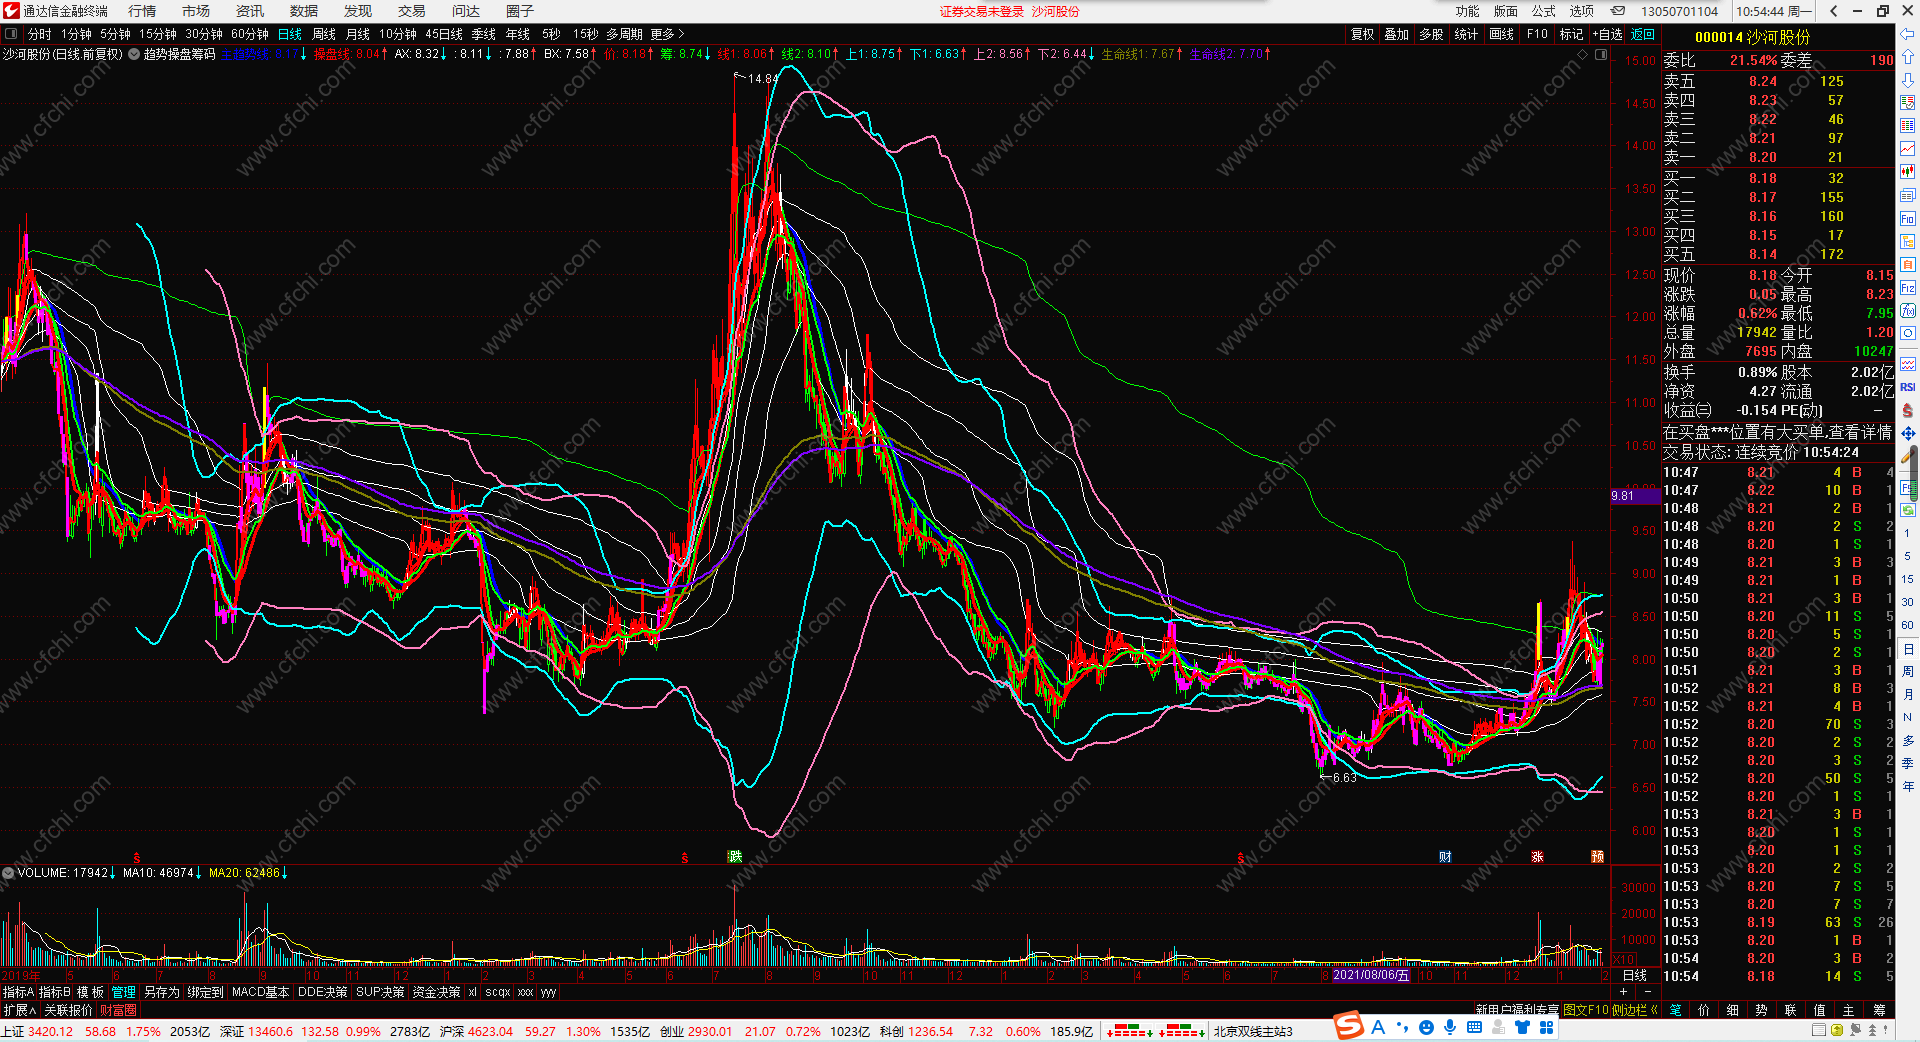
Task: Select the 周 period in right sidebar
Action: [x=1908, y=672]
